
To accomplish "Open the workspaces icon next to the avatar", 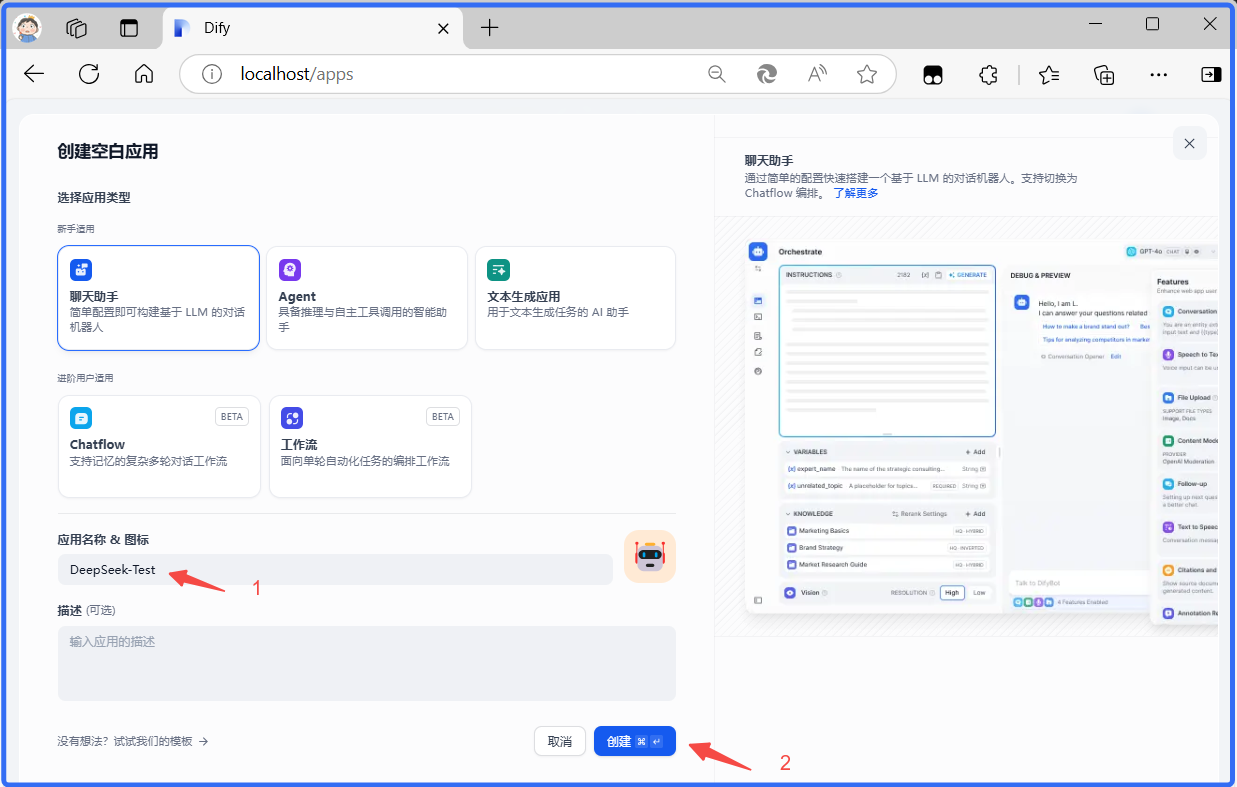I will 77,28.
